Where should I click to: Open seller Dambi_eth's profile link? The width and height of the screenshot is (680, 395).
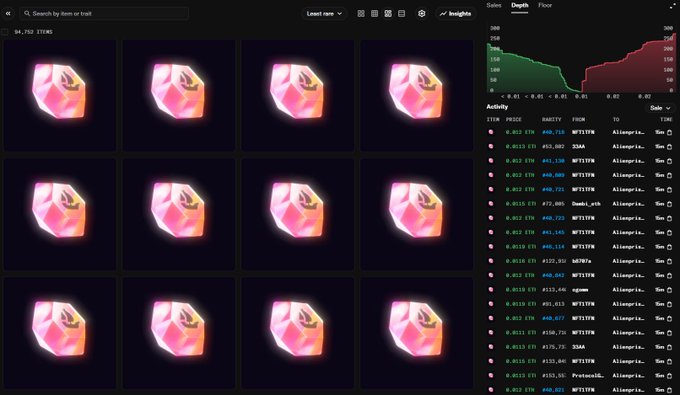tap(586, 204)
